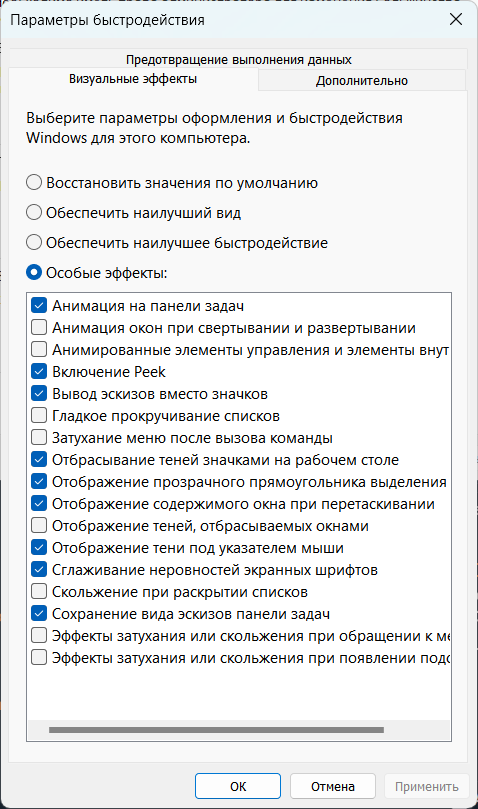Click the OK button

(238, 786)
